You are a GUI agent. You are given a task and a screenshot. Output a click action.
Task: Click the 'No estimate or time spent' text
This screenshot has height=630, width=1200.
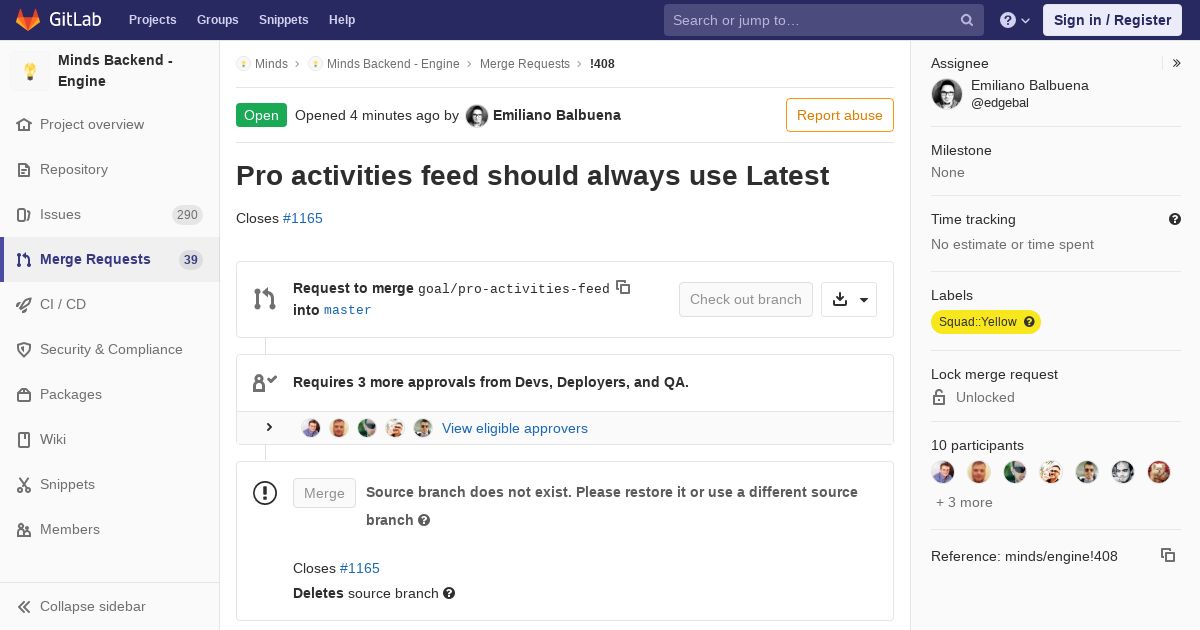(x=1012, y=244)
